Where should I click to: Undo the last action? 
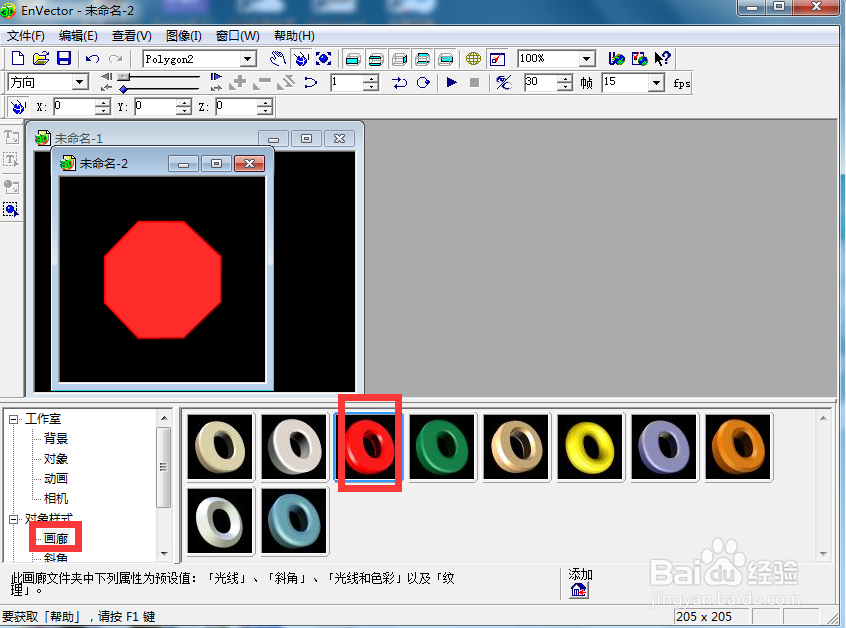pyautogui.click(x=93, y=58)
